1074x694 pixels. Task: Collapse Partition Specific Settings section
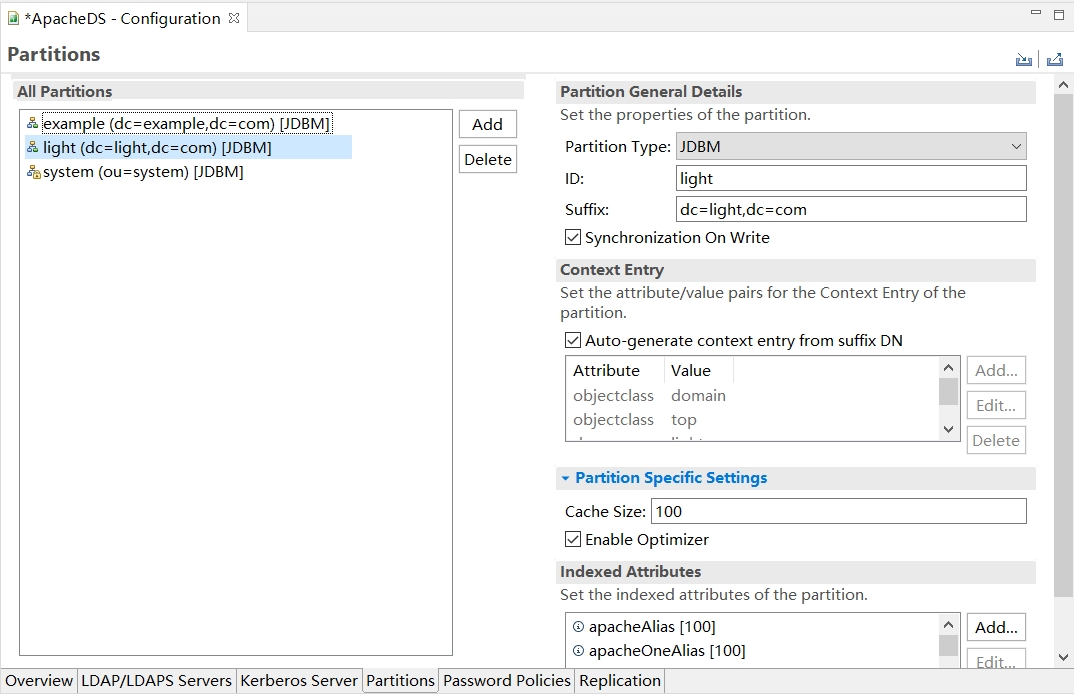(566, 479)
